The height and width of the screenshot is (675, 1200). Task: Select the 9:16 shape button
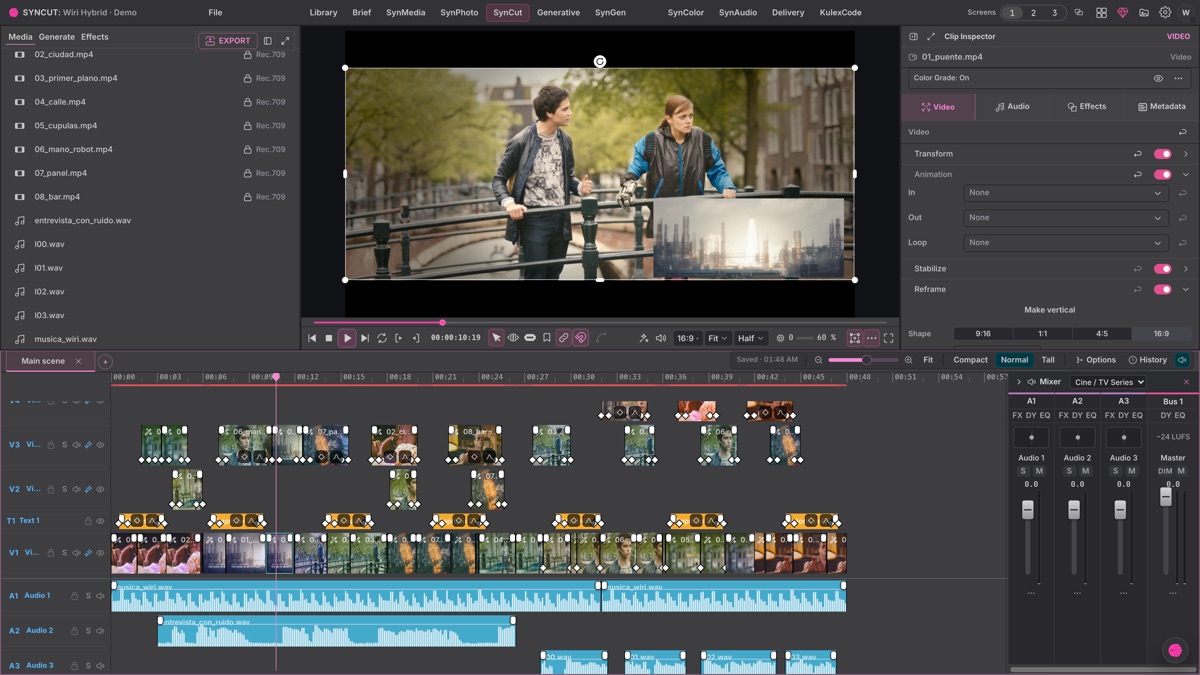tap(983, 334)
